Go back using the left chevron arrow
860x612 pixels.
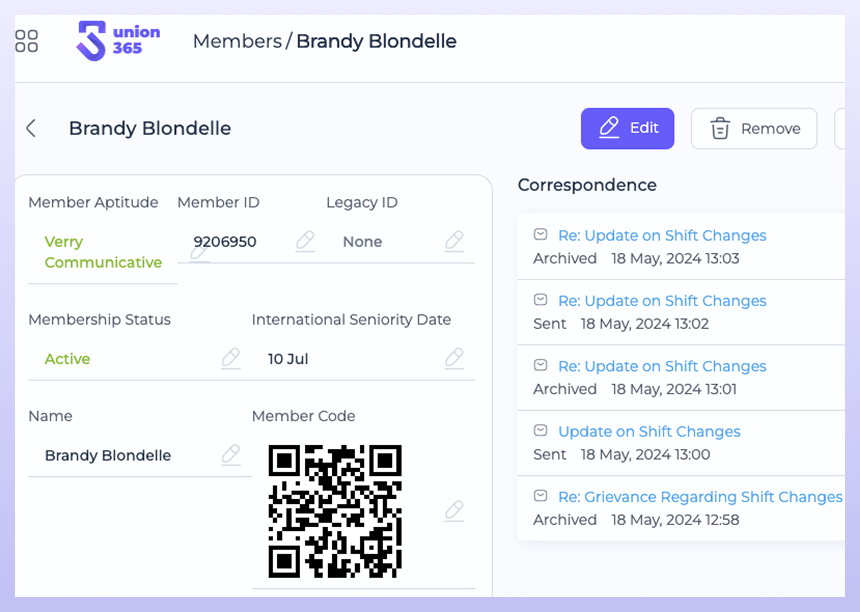31,128
